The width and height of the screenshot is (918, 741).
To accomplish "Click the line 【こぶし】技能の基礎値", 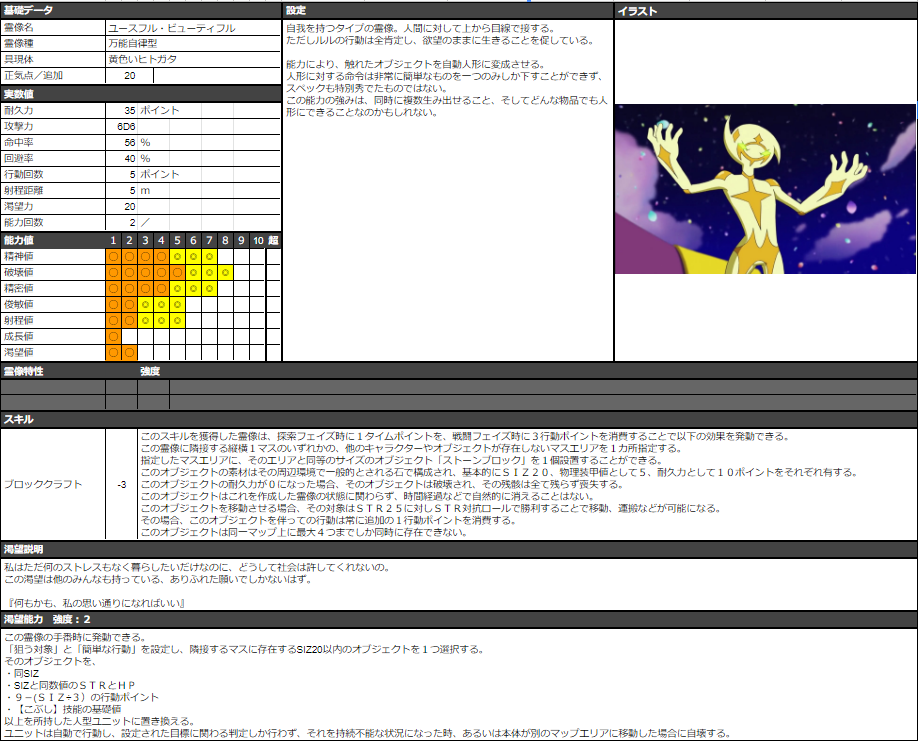I will (64, 709).
